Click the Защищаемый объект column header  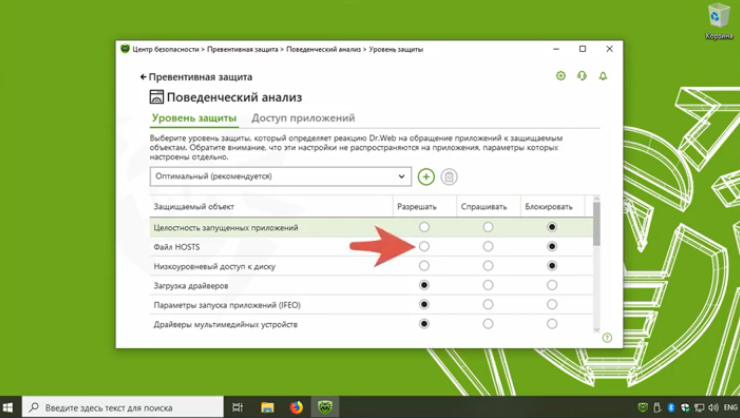pyautogui.click(x=271, y=207)
